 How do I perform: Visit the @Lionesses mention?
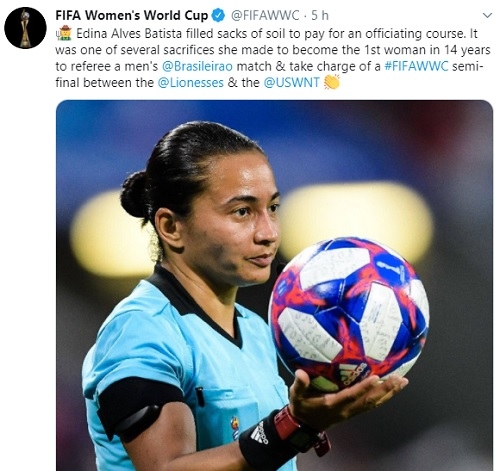pos(190,83)
